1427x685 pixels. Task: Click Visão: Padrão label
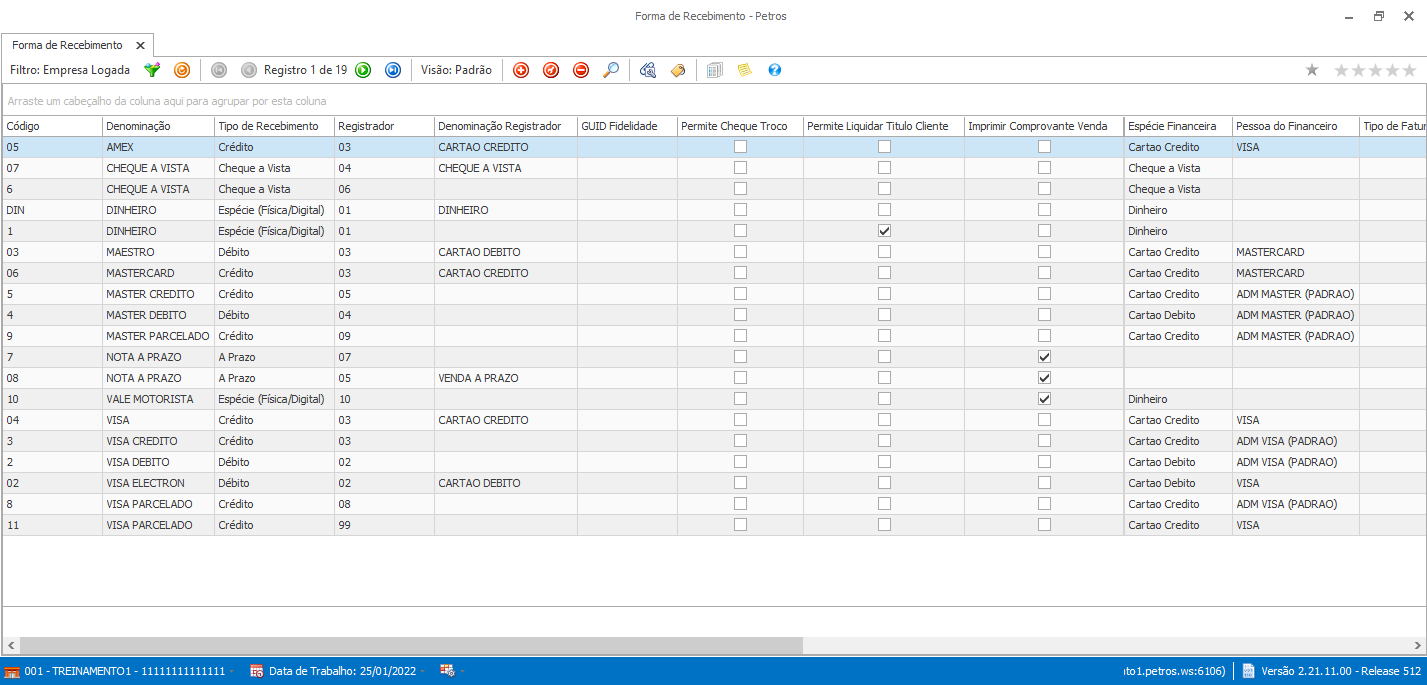point(456,70)
